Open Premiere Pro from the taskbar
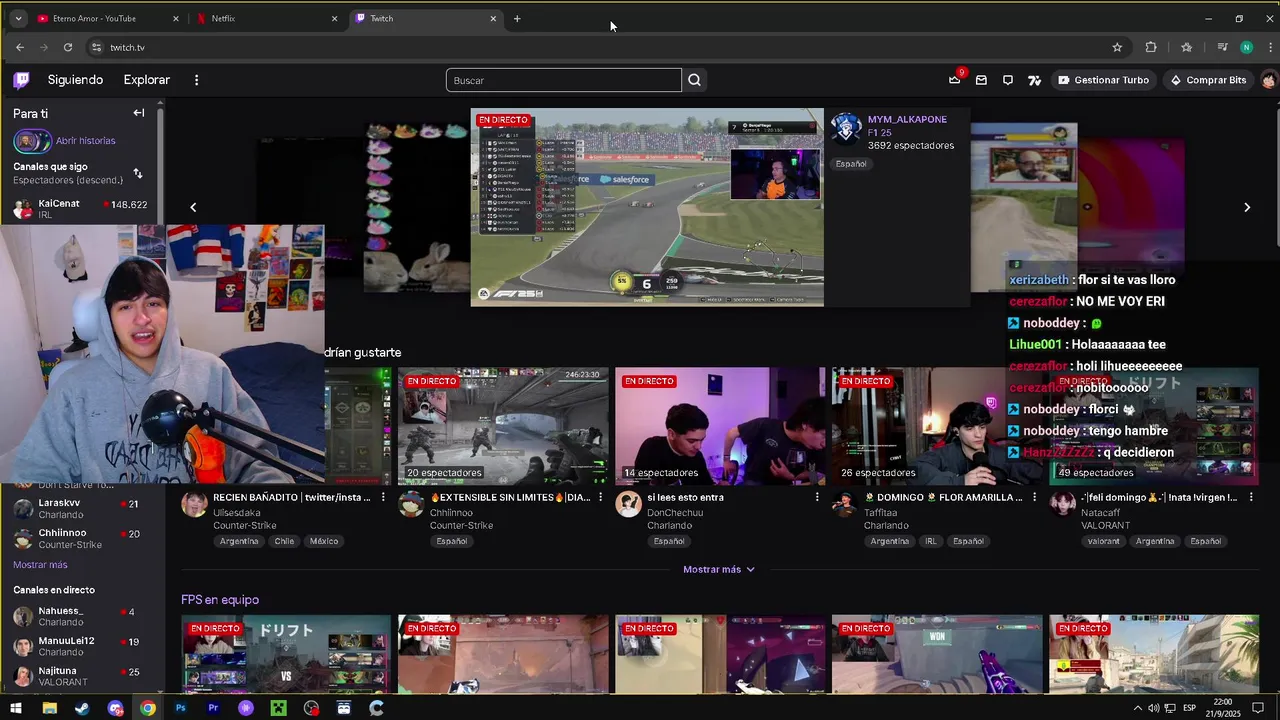This screenshot has width=1280, height=720. [x=213, y=708]
